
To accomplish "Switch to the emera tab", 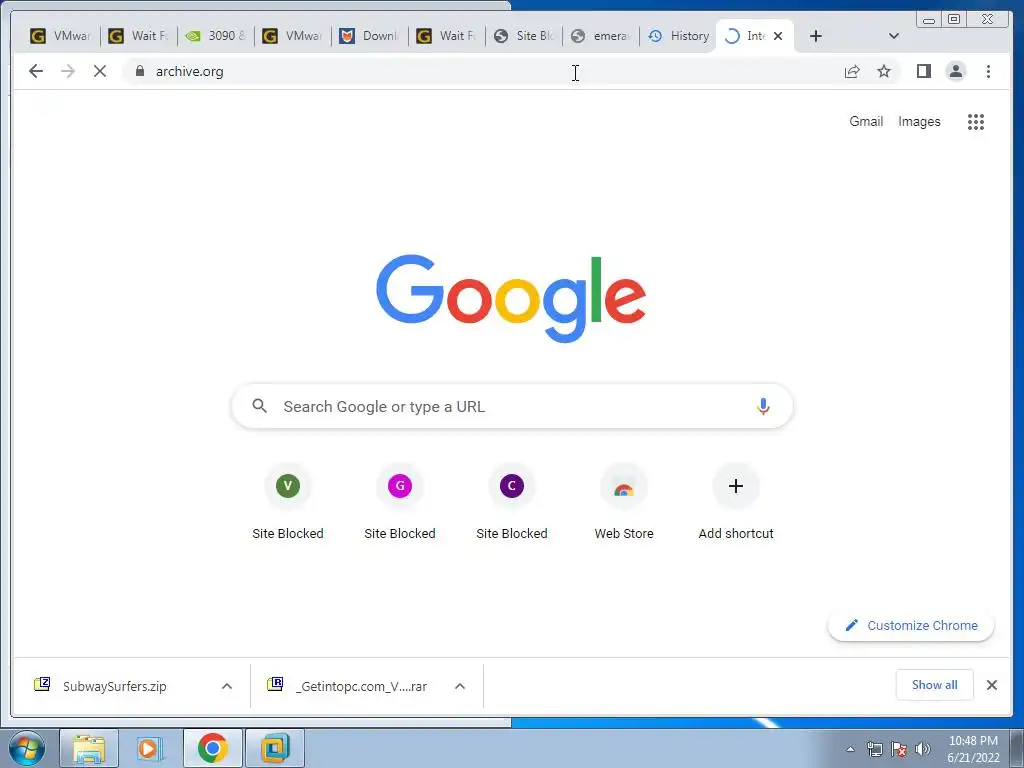I will [x=601, y=36].
